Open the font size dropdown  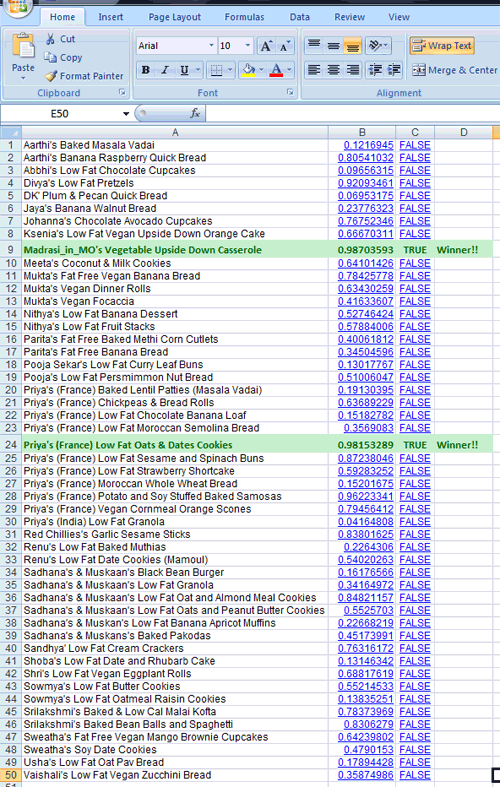click(x=247, y=46)
